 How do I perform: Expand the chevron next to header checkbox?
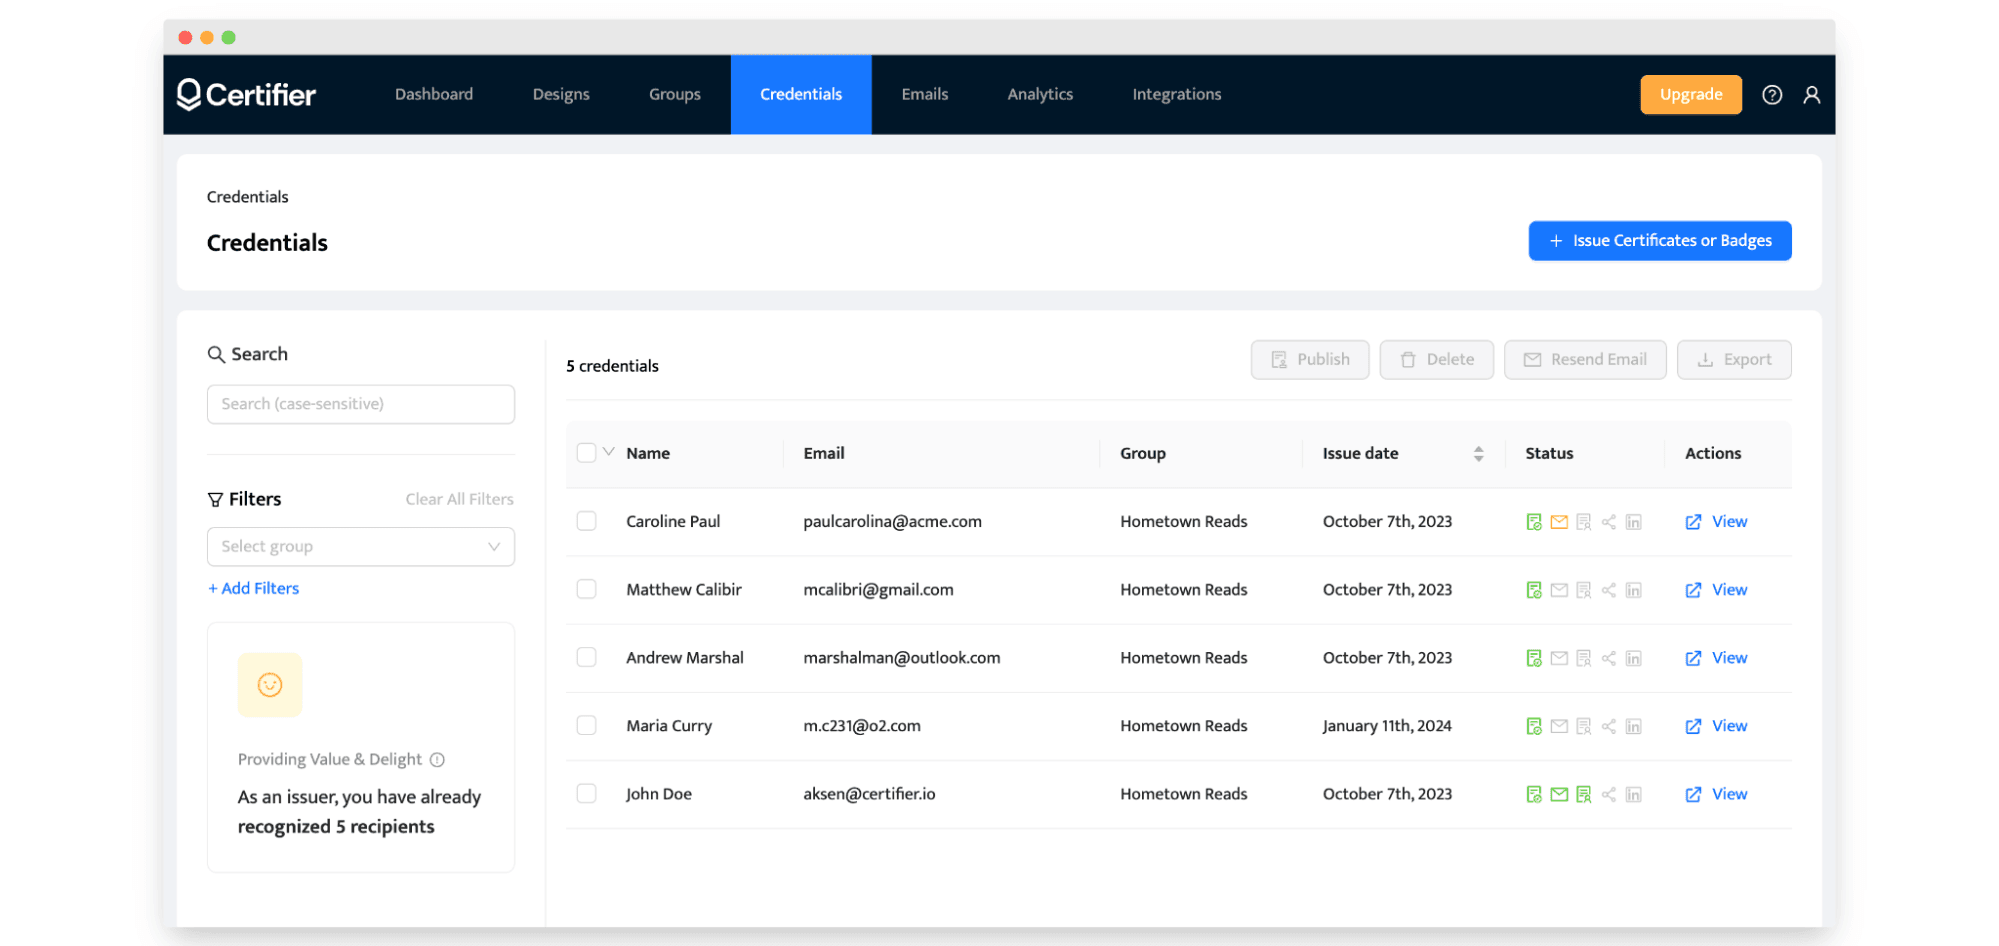click(608, 452)
